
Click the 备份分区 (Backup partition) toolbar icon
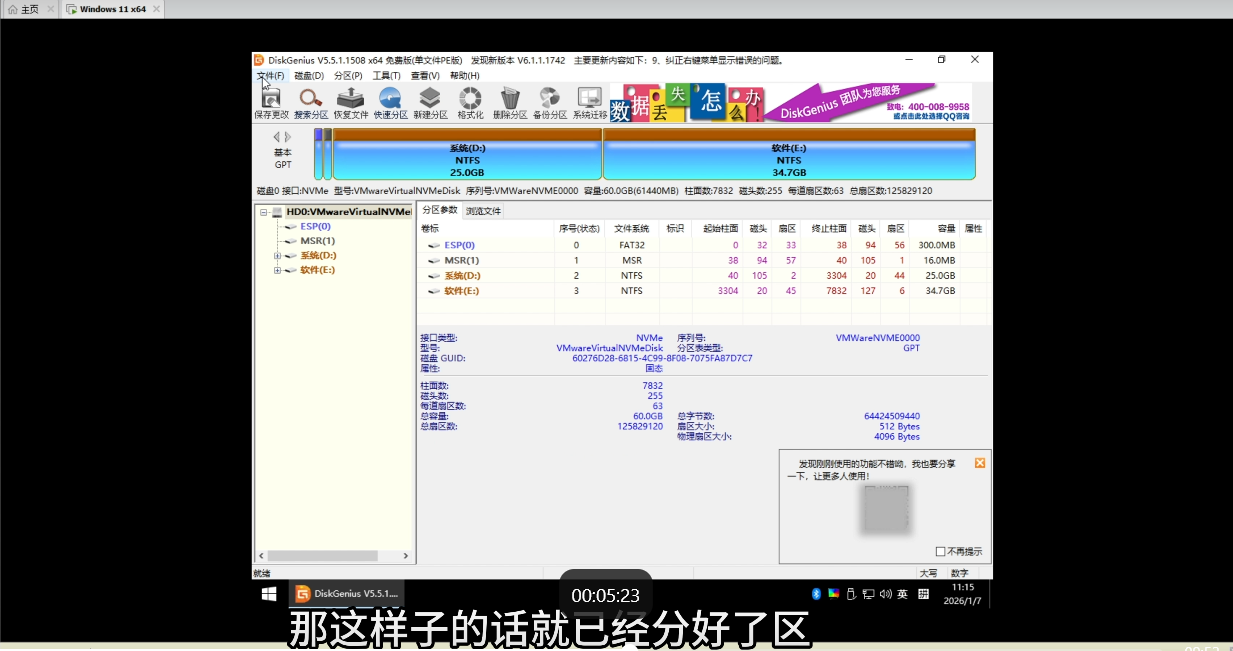point(550,103)
